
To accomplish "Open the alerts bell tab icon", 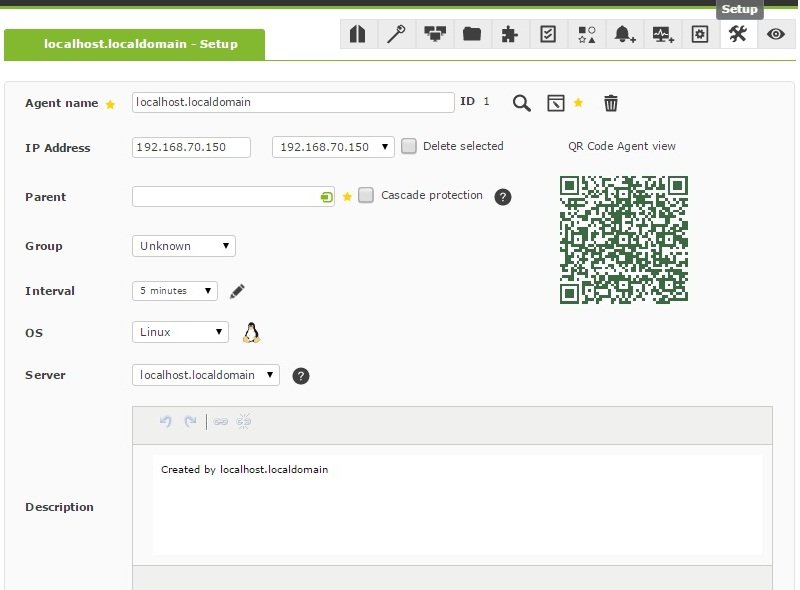I will click(624, 34).
